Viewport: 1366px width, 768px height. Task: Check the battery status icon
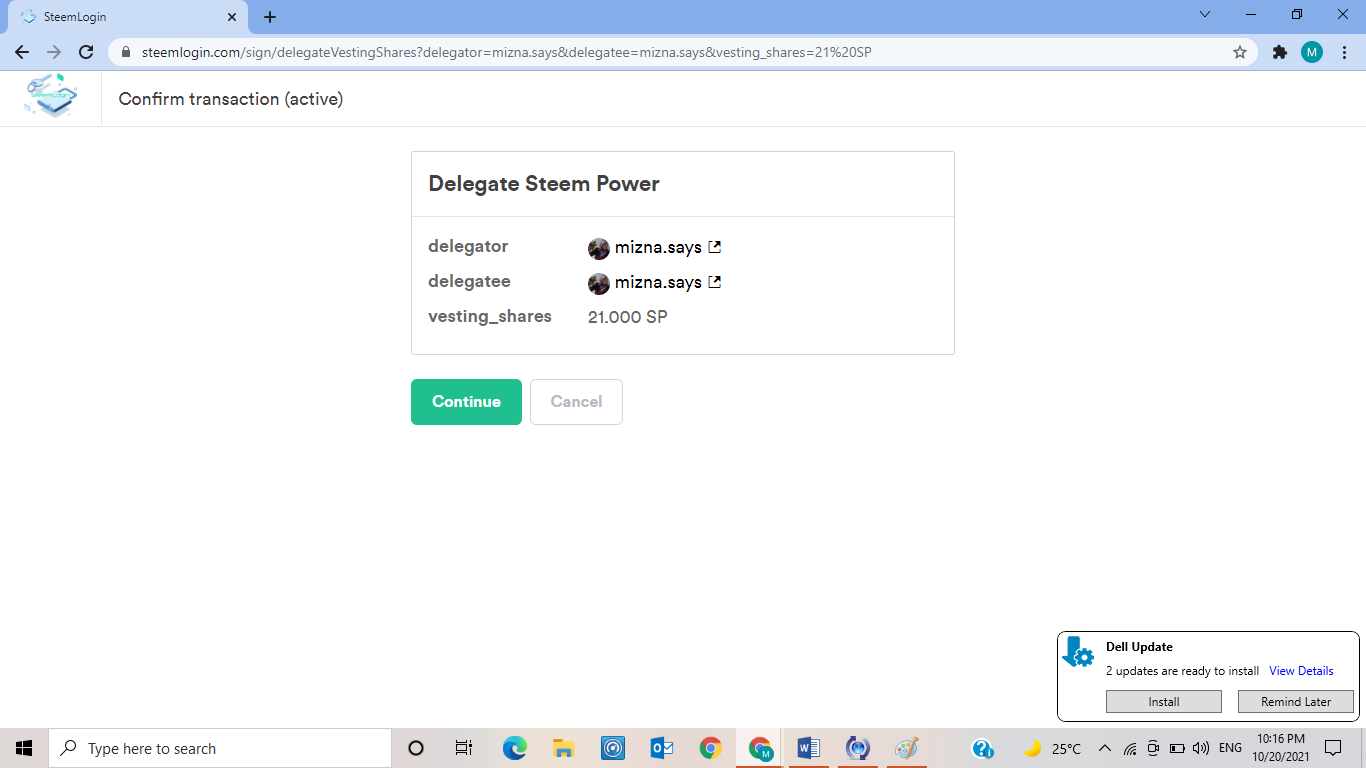[x=1177, y=748]
